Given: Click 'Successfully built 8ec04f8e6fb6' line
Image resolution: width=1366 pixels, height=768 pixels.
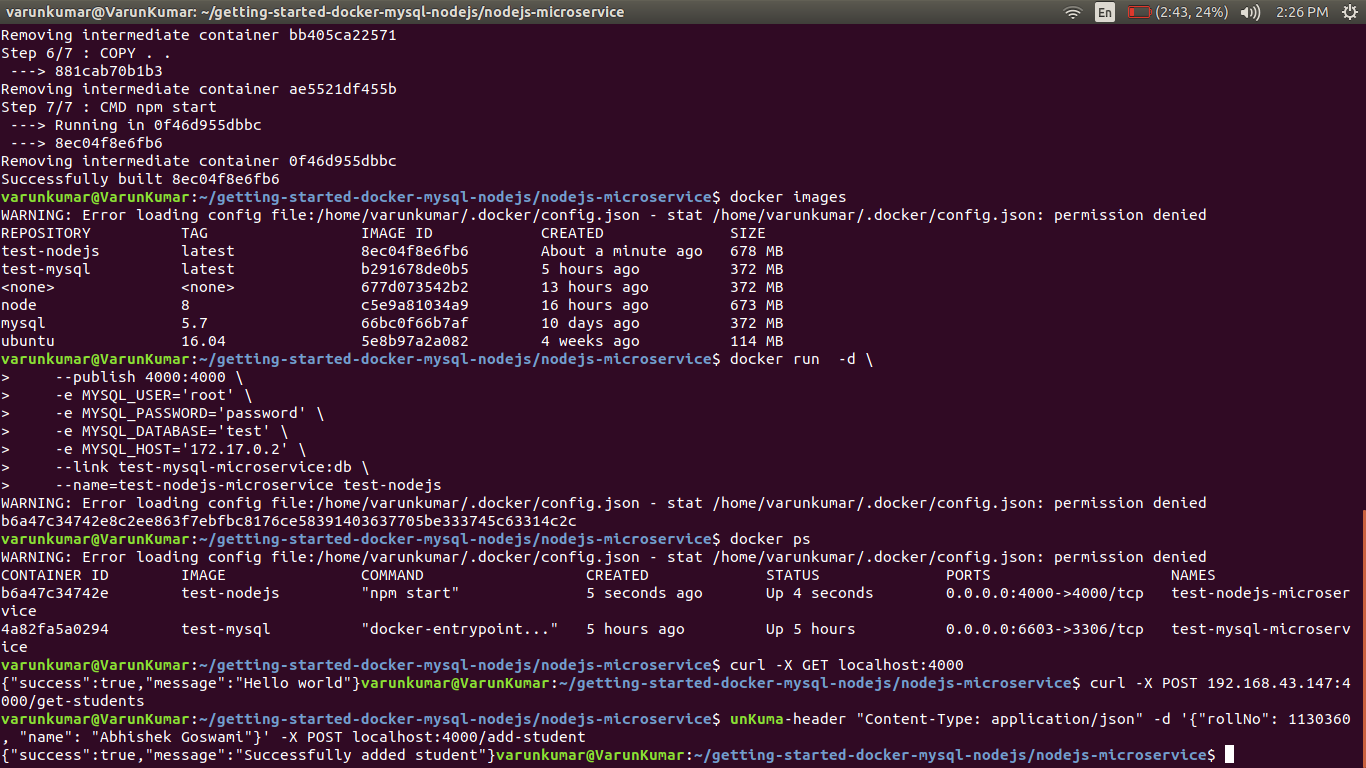Looking at the screenshot, I should (x=140, y=179).
